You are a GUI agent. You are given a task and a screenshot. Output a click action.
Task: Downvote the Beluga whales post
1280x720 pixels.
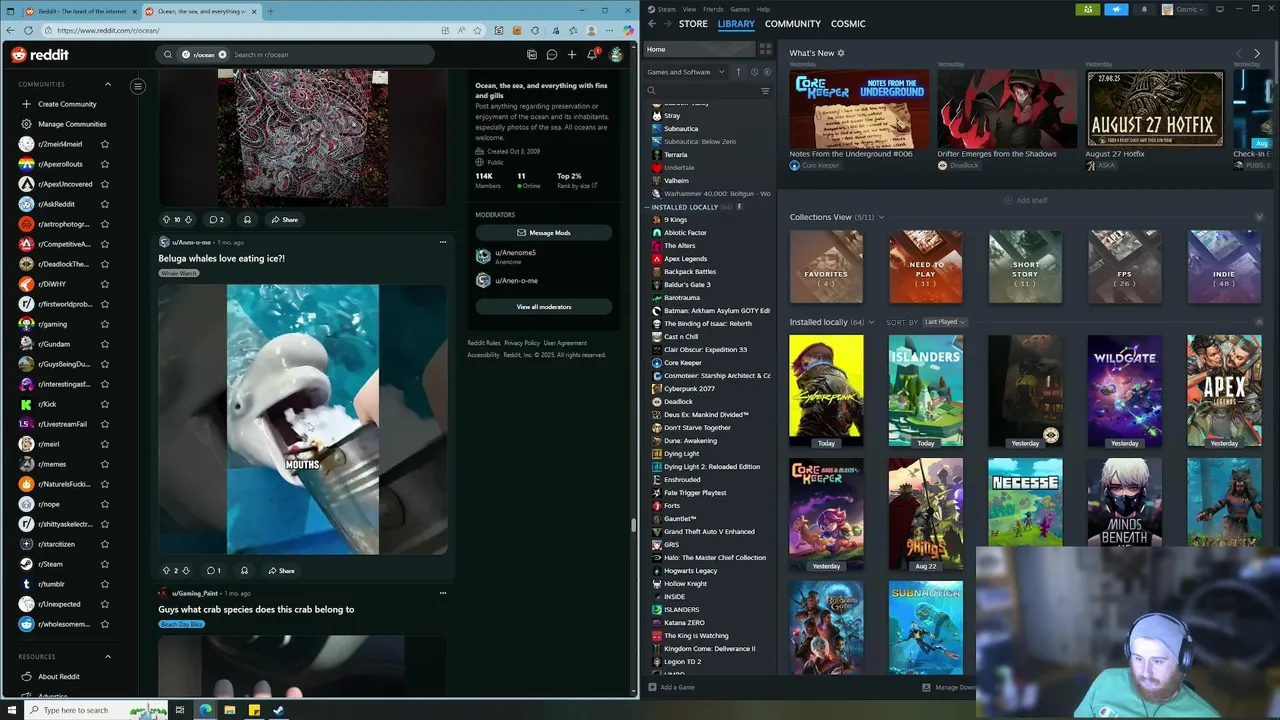tap(185, 571)
